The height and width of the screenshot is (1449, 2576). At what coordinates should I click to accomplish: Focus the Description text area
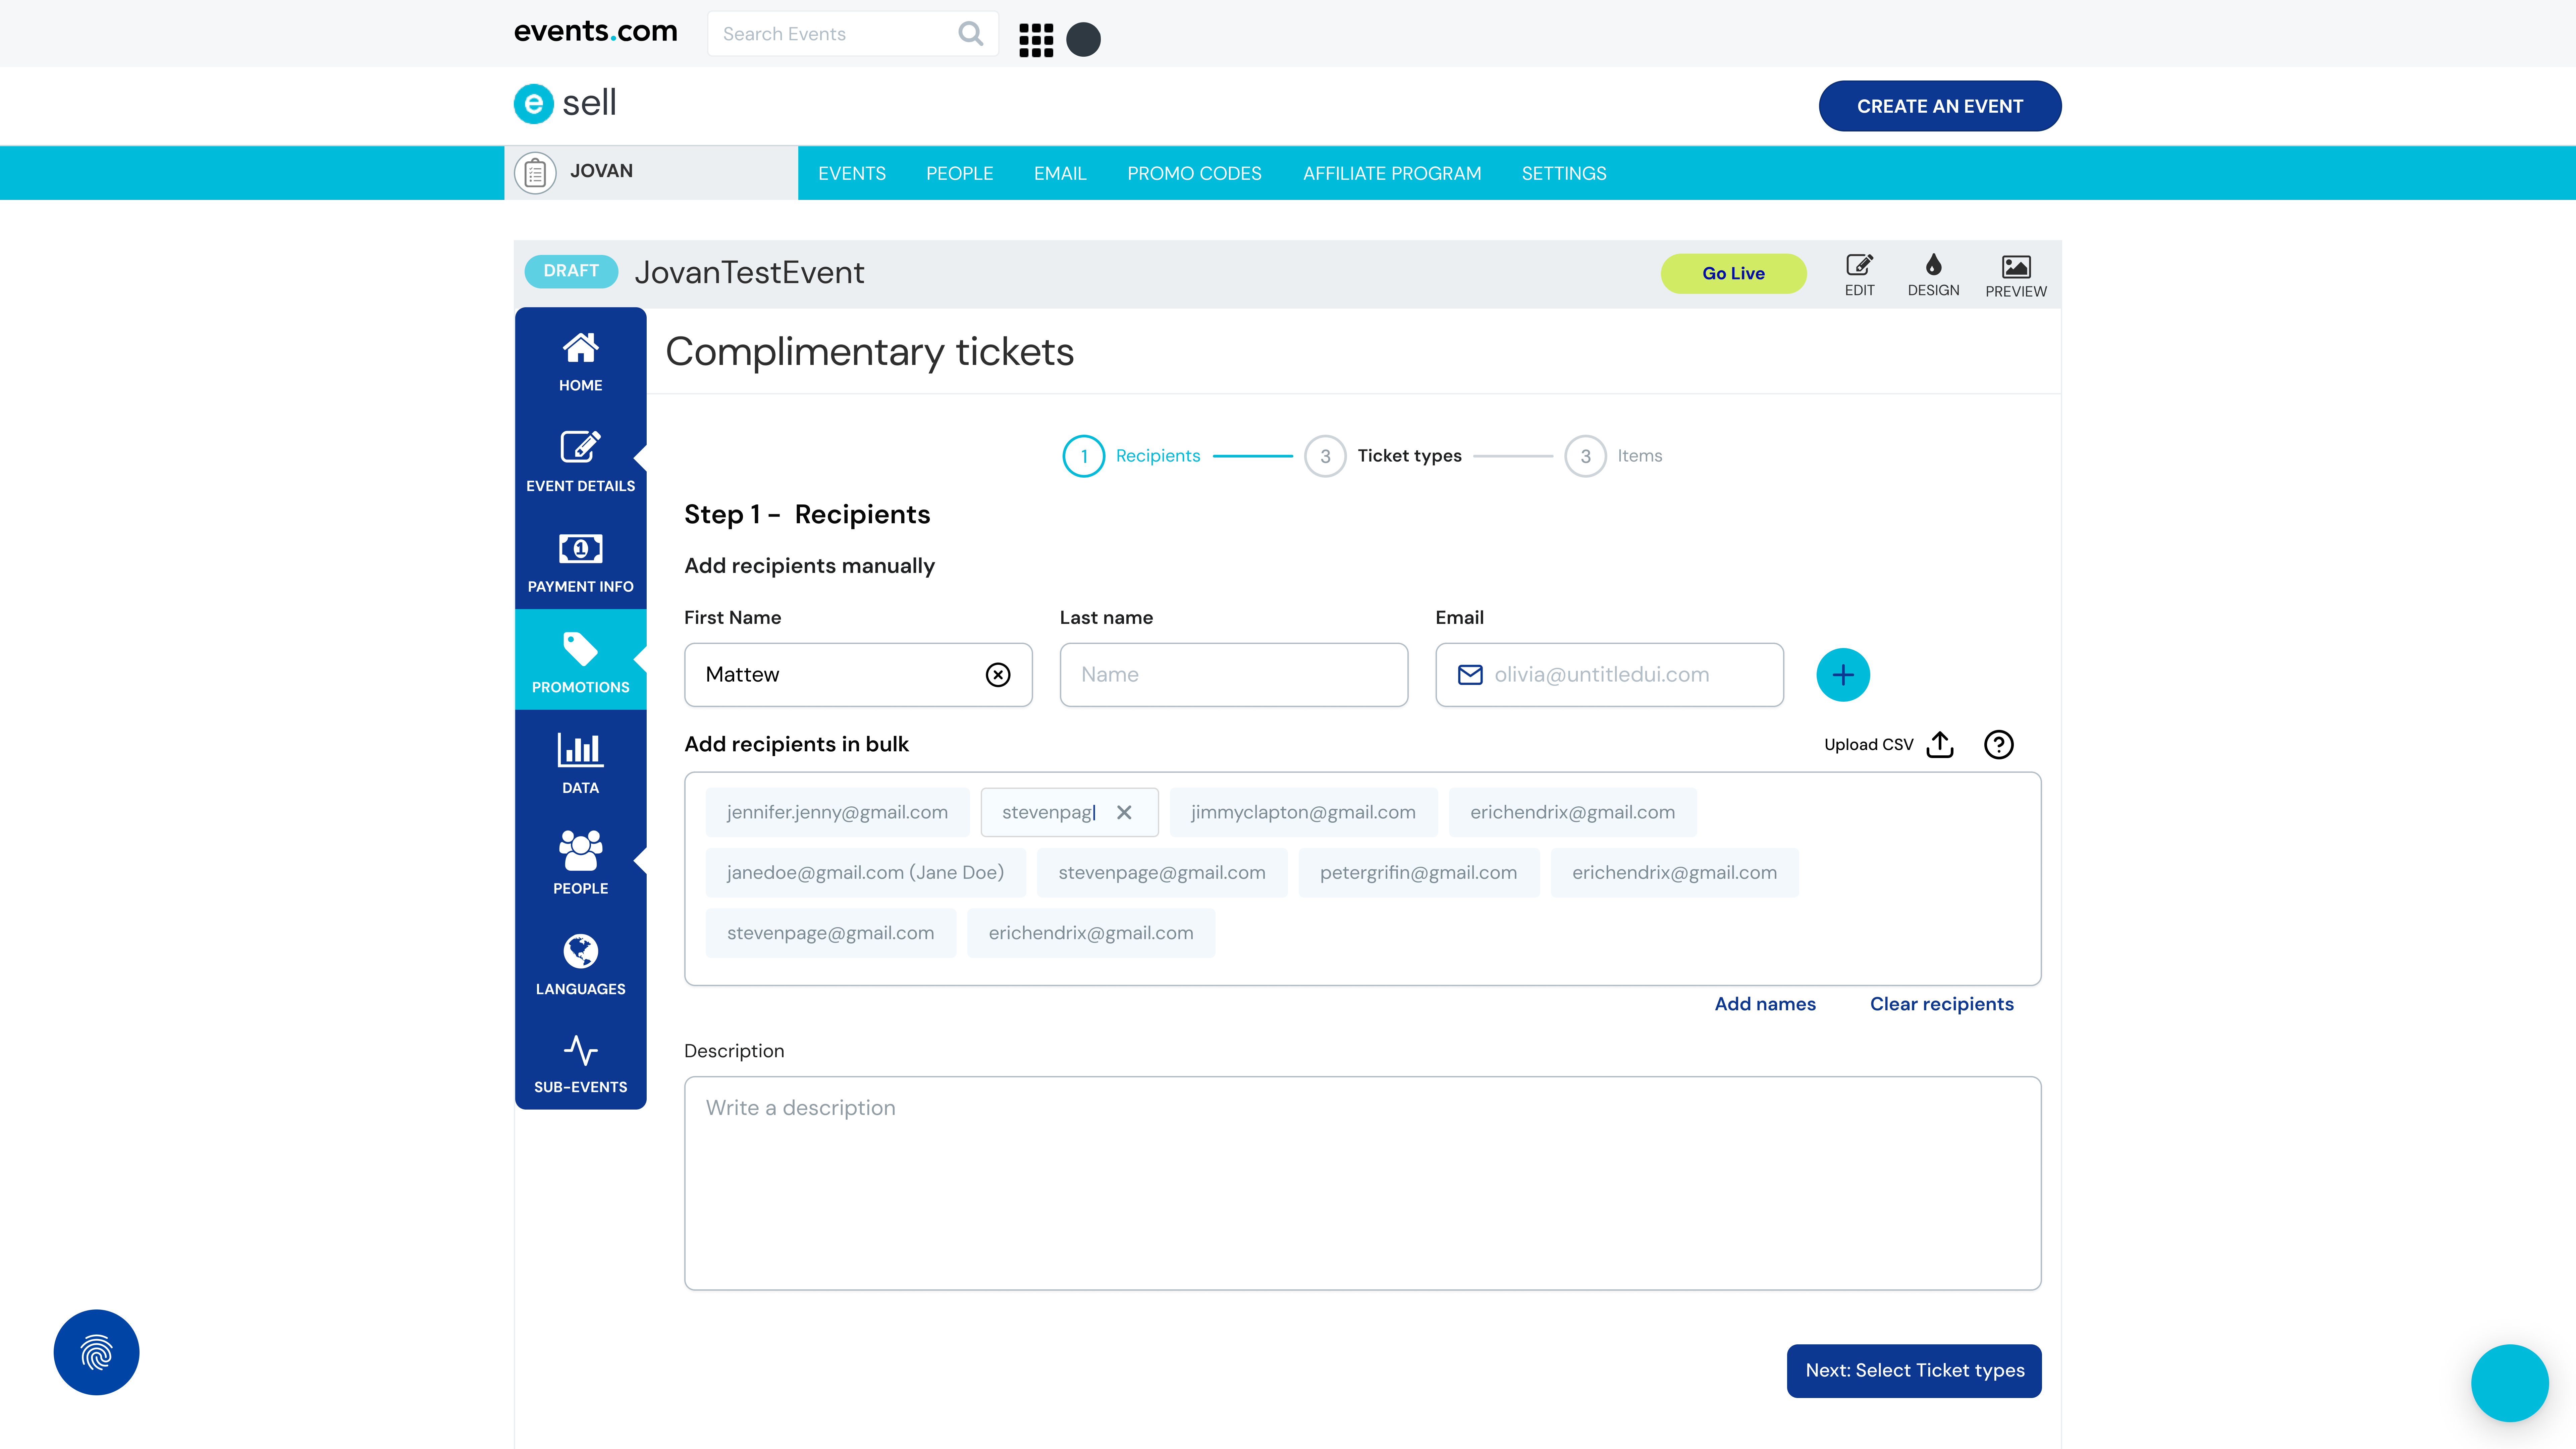click(x=1362, y=1183)
